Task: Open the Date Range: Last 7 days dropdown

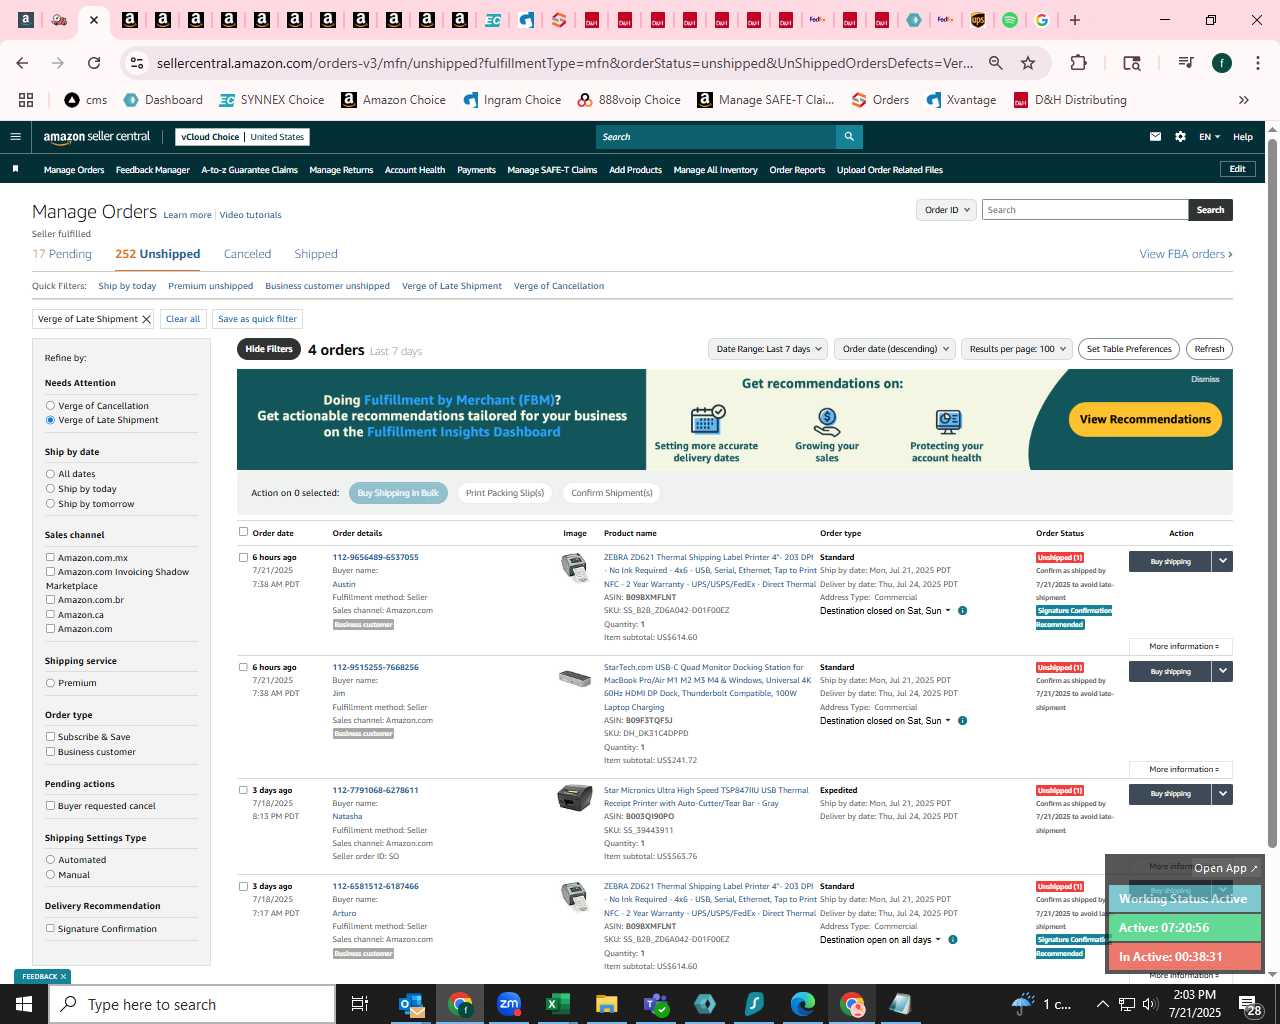Action: [x=768, y=349]
